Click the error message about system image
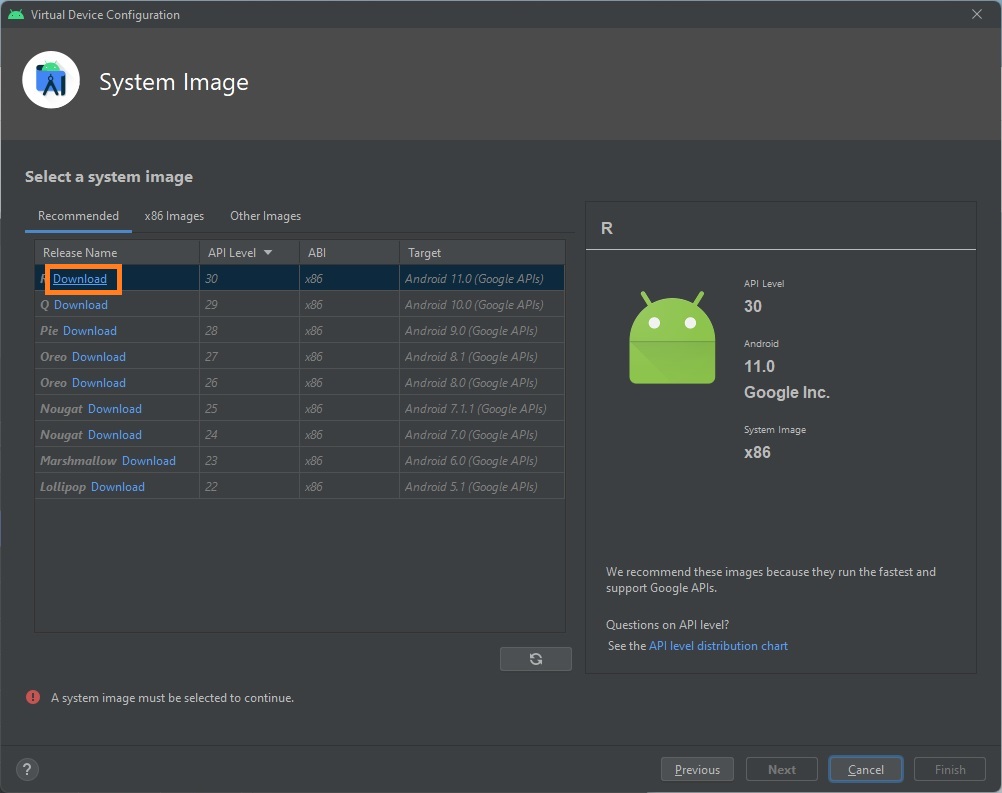Viewport: 1002px width, 793px height. 173,698
